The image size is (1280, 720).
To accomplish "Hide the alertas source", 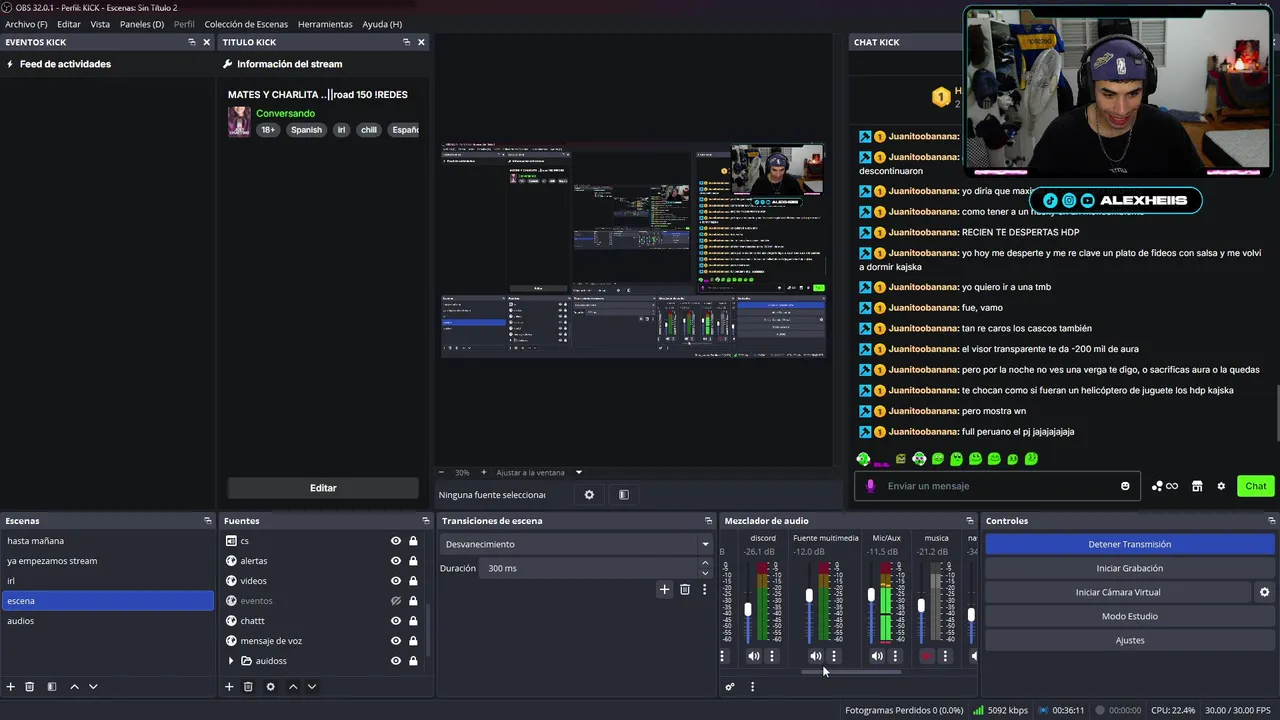I will click(396, 561).
